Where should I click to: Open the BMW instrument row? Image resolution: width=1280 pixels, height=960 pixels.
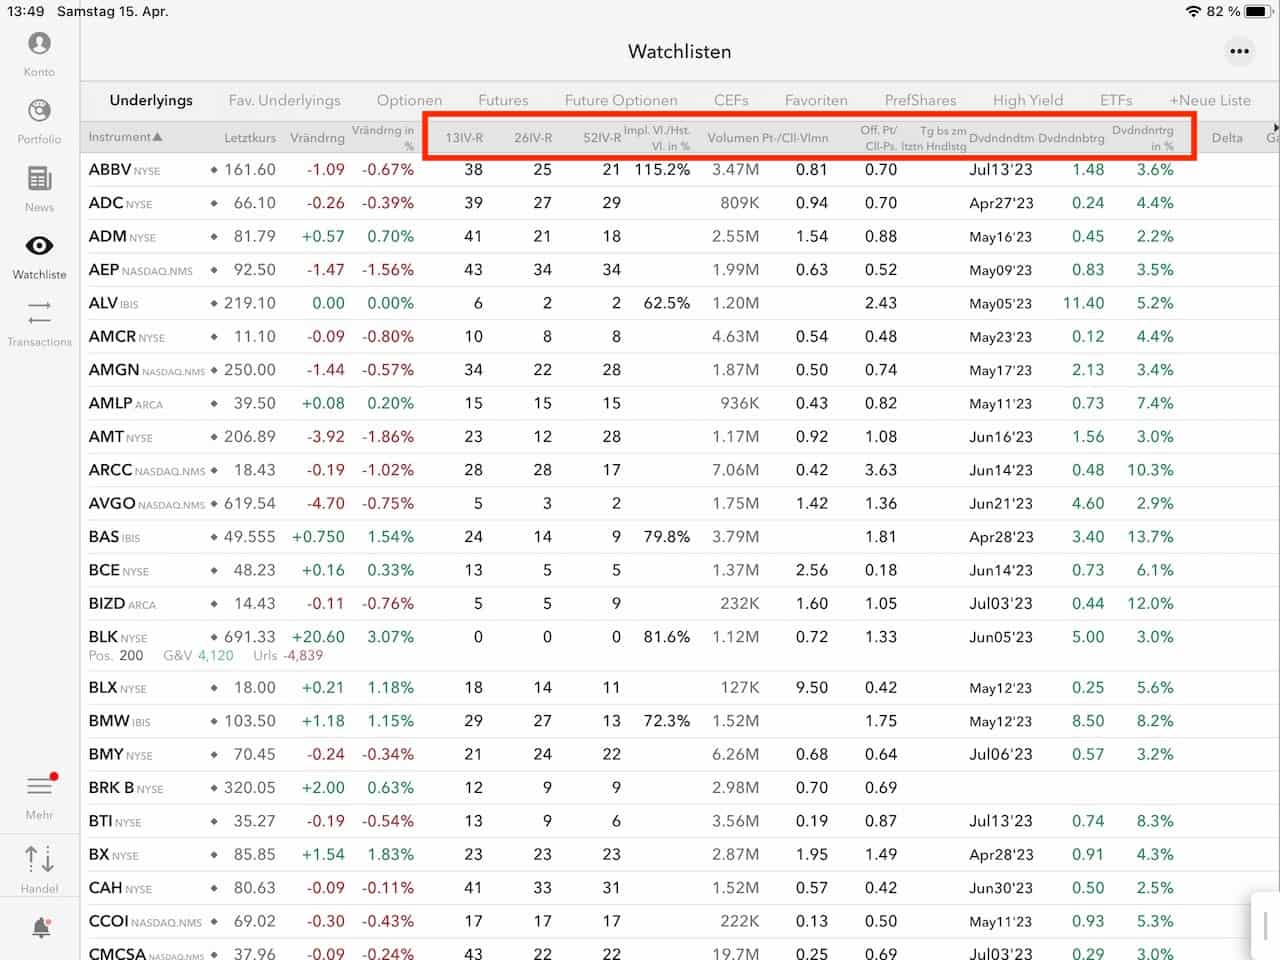tap(680, 721)
